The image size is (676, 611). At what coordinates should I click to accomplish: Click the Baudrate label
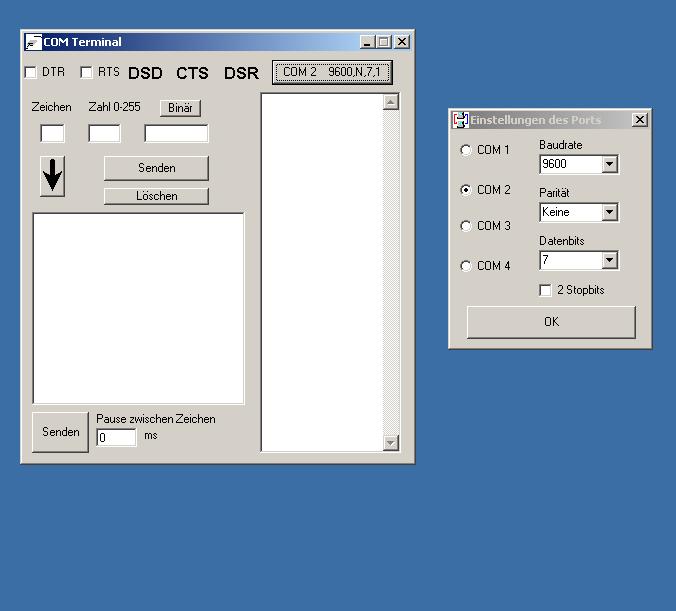click(560, 145)
